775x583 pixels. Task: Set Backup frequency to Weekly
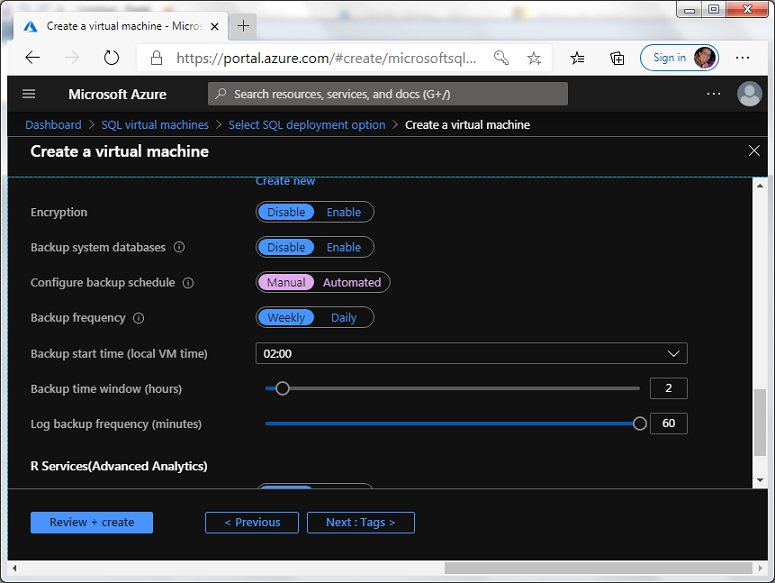pos(286,317)
